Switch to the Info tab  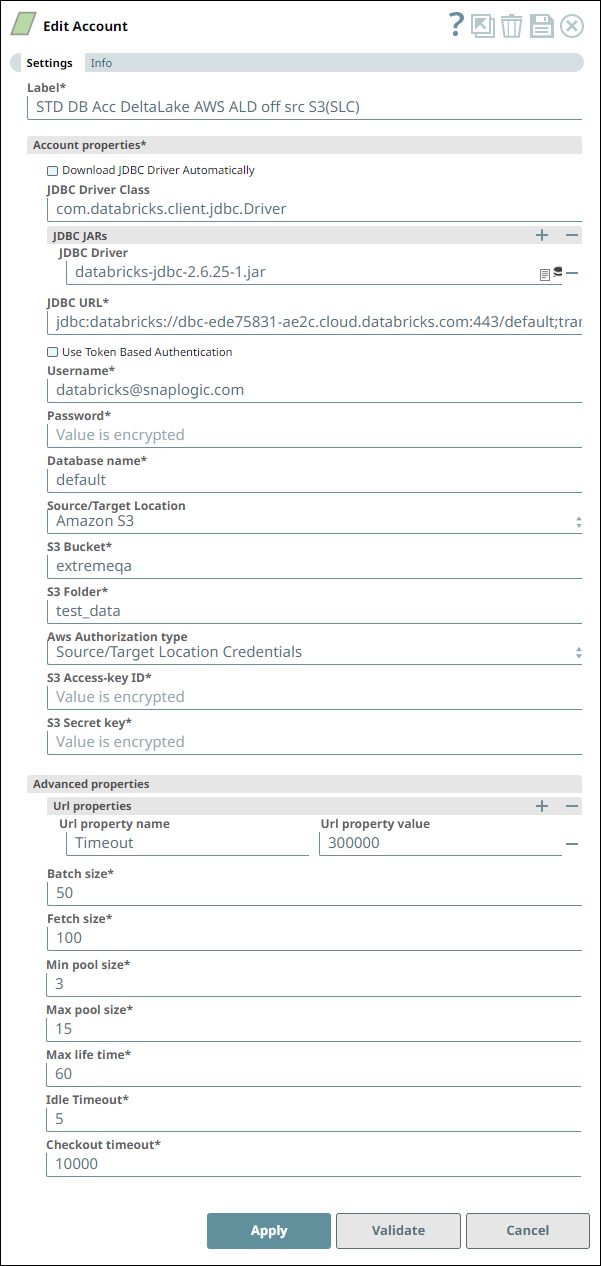pos(101,63)
